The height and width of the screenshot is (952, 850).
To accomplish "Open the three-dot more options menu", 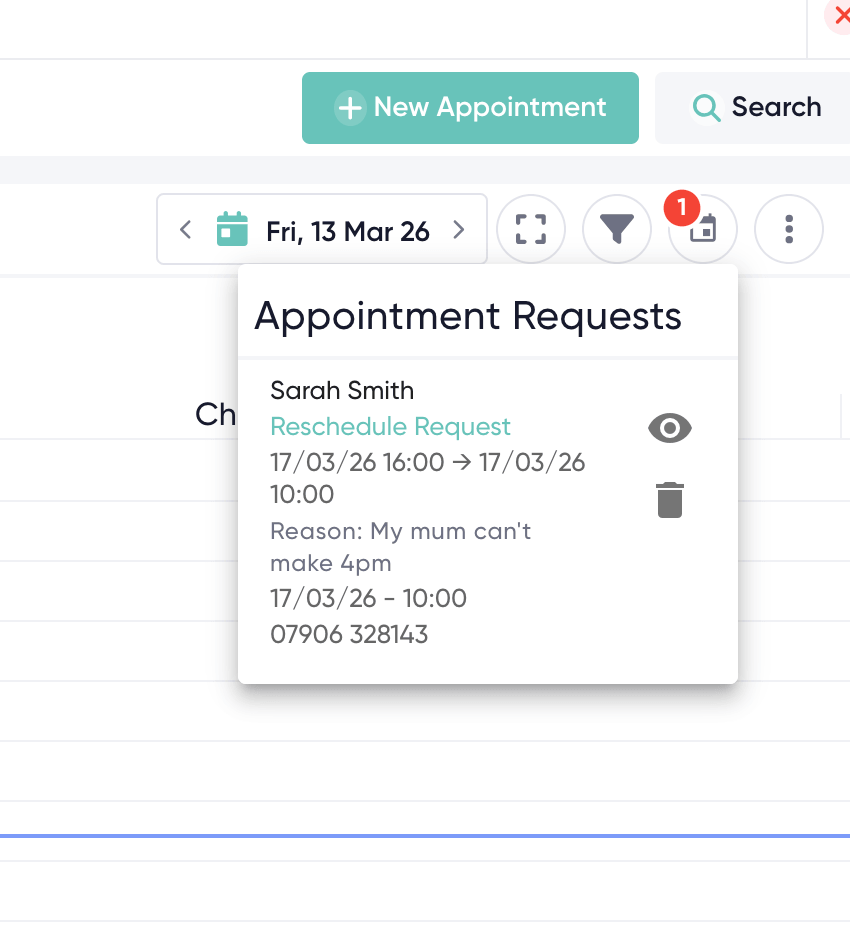I will 789,230.
